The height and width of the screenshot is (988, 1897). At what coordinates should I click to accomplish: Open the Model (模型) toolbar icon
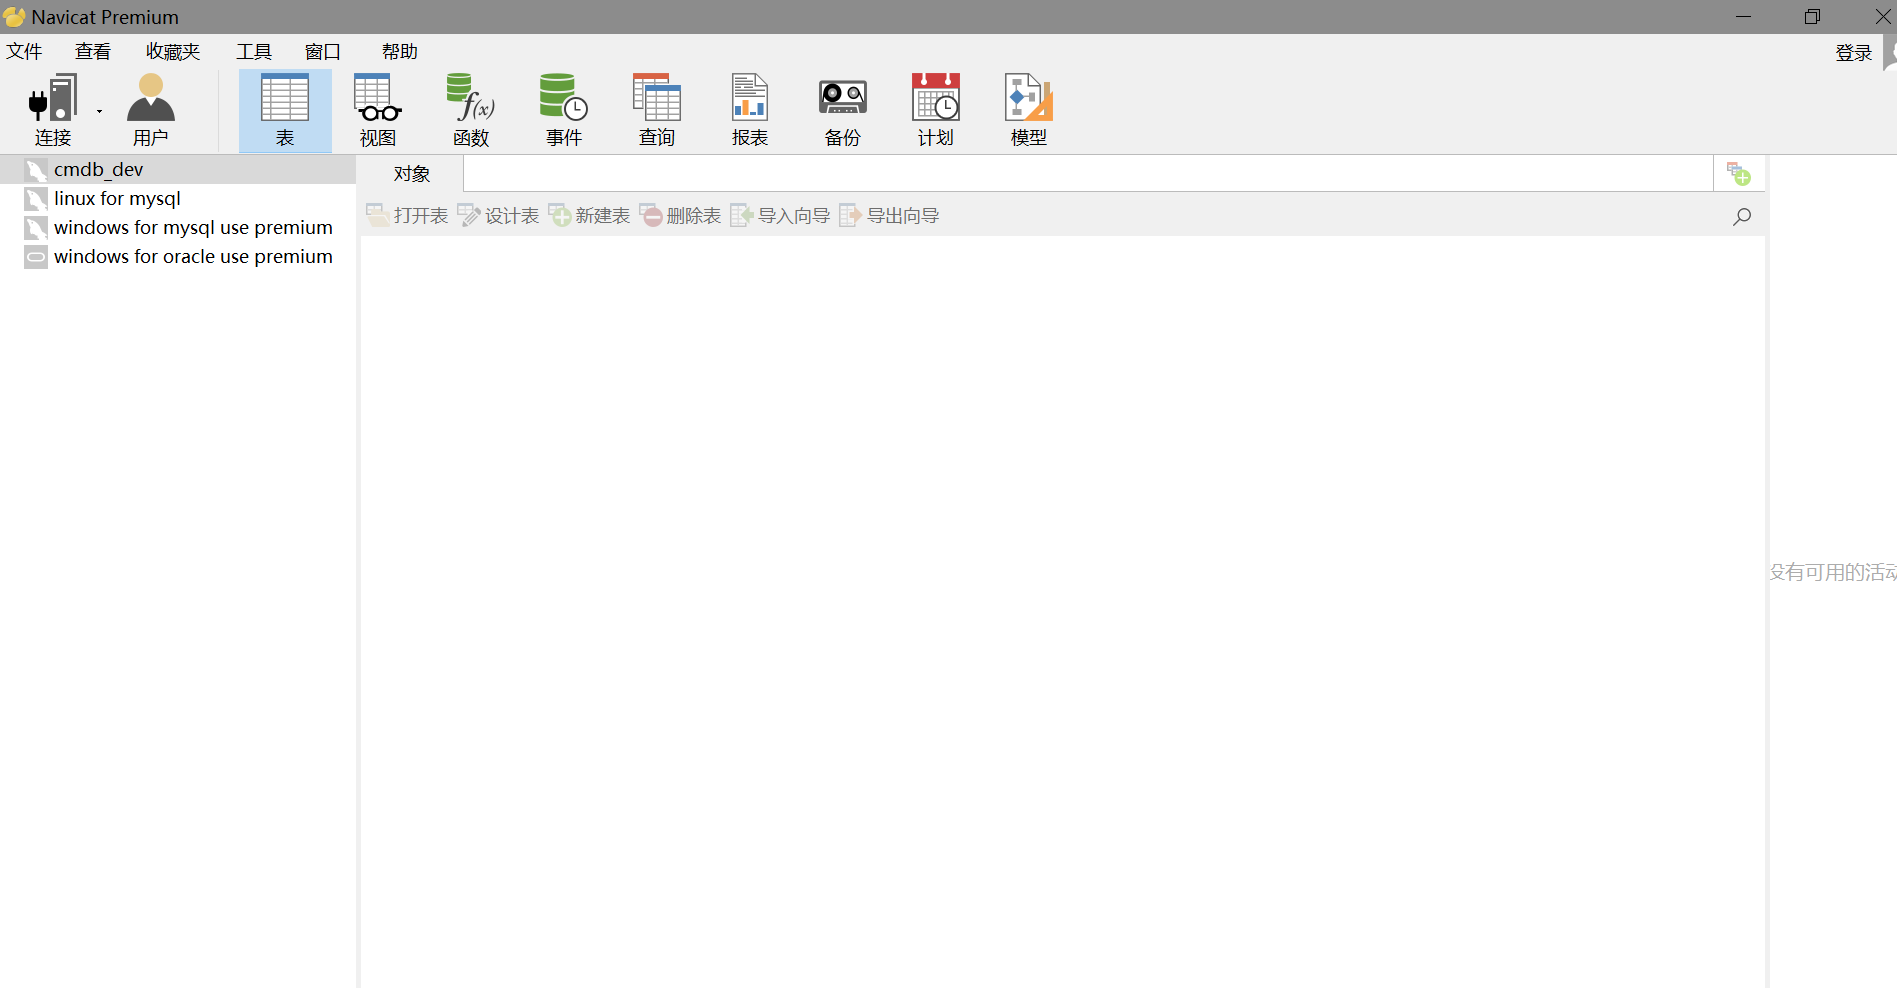click(1029, 110)
